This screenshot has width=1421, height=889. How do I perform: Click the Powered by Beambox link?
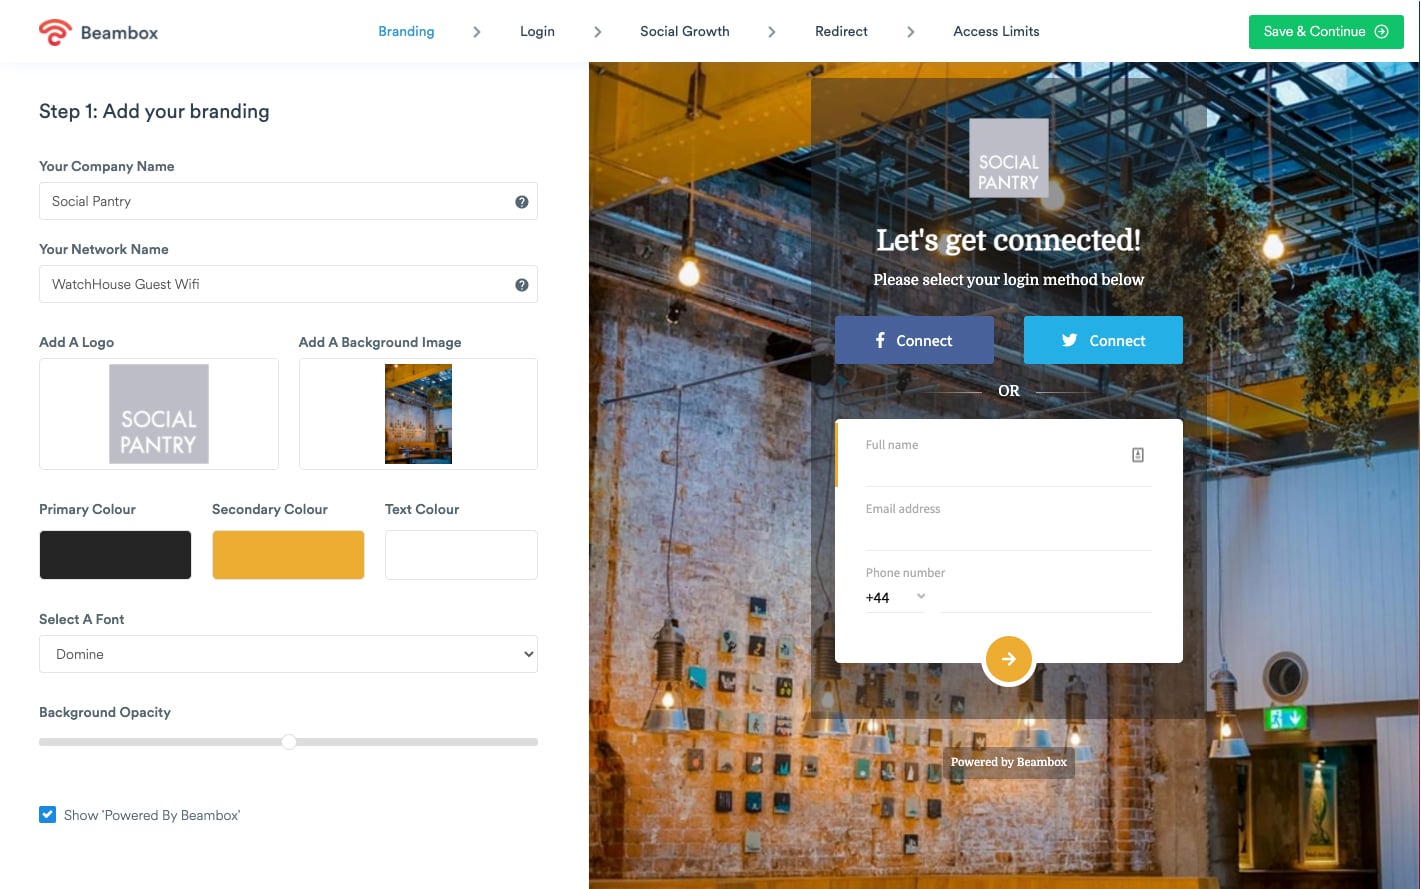pos(1008,762)
